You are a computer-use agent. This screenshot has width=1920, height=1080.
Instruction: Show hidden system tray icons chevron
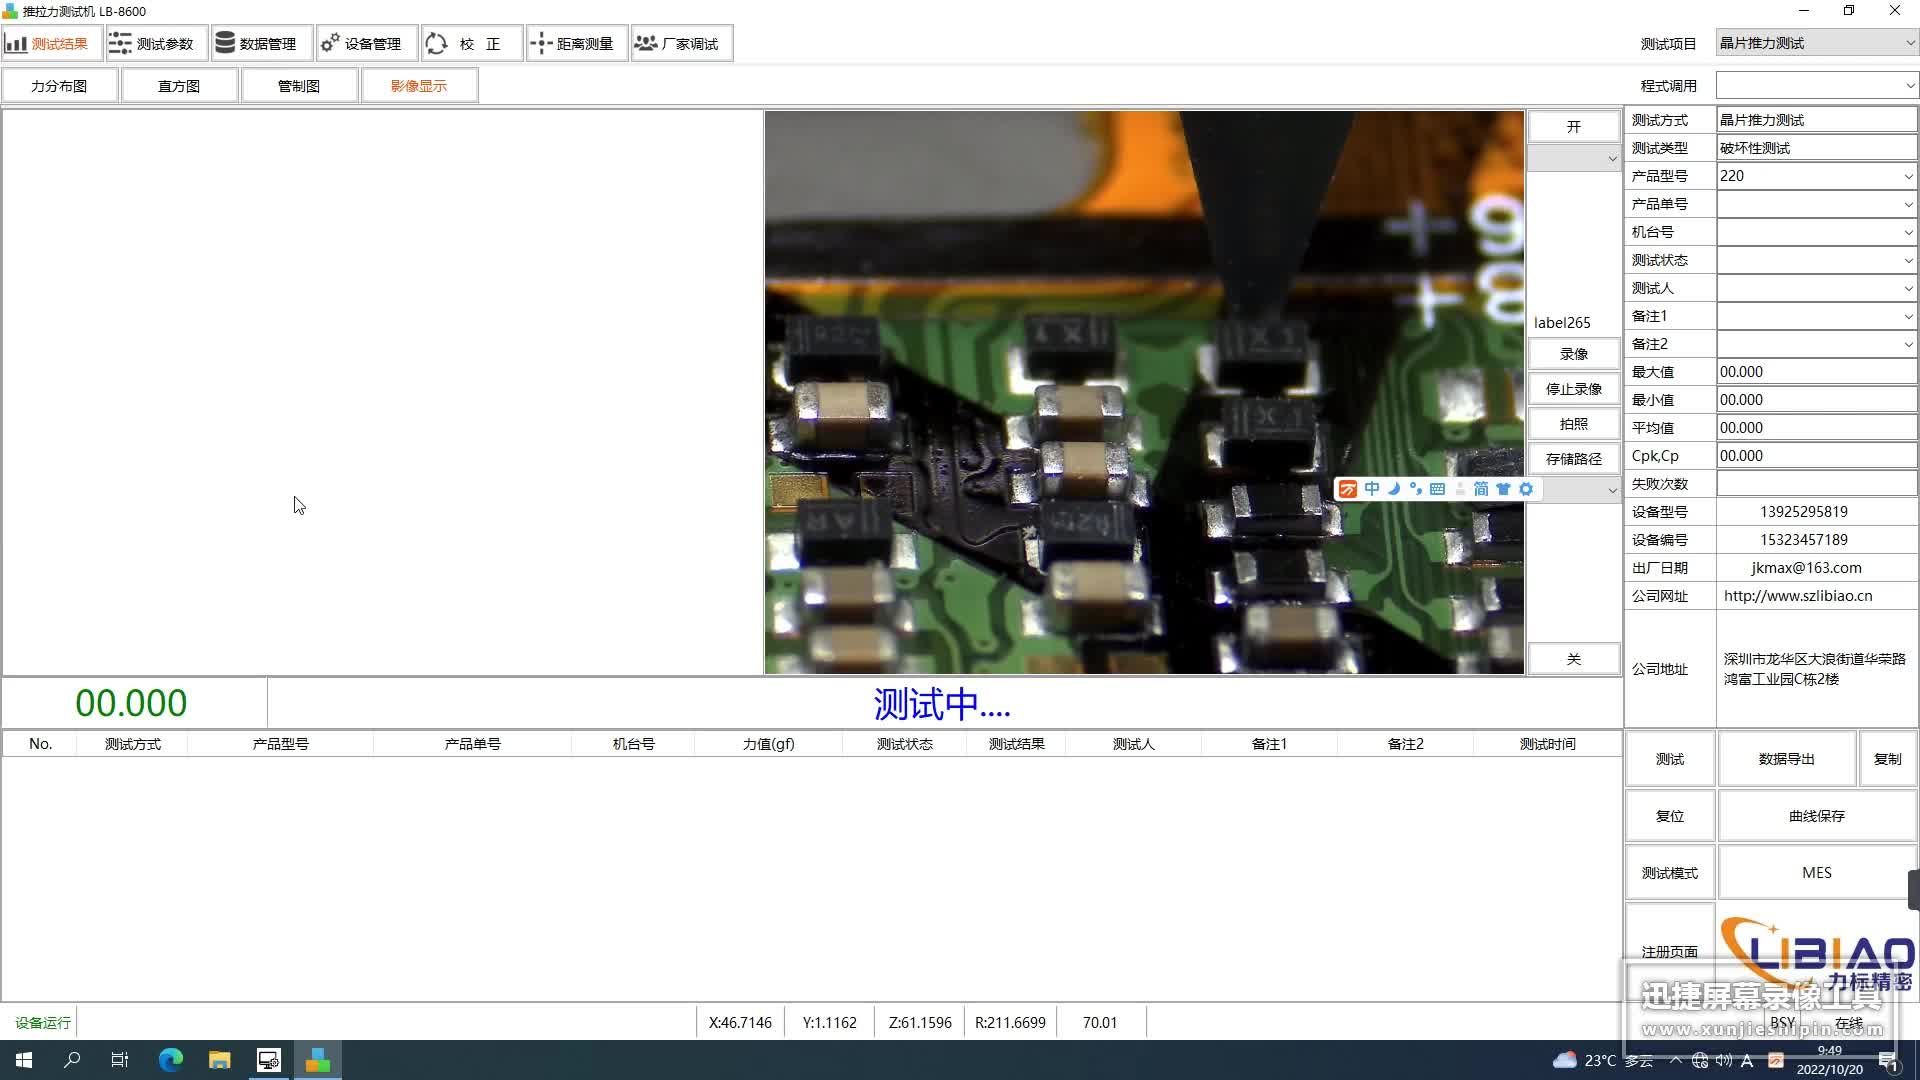click(1676, 1060)
